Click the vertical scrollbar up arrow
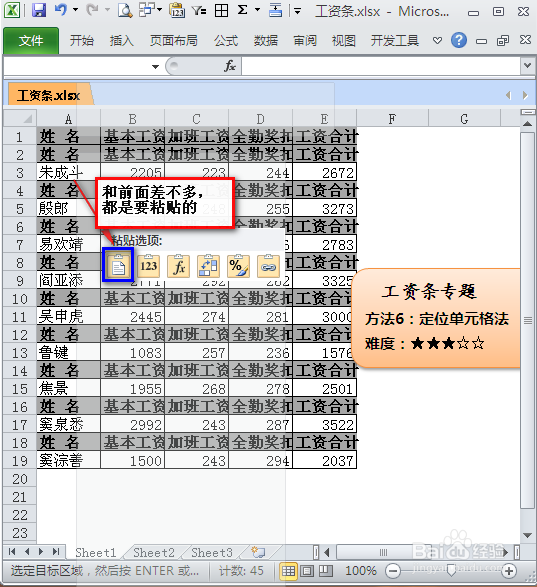 tap(528, 124)
